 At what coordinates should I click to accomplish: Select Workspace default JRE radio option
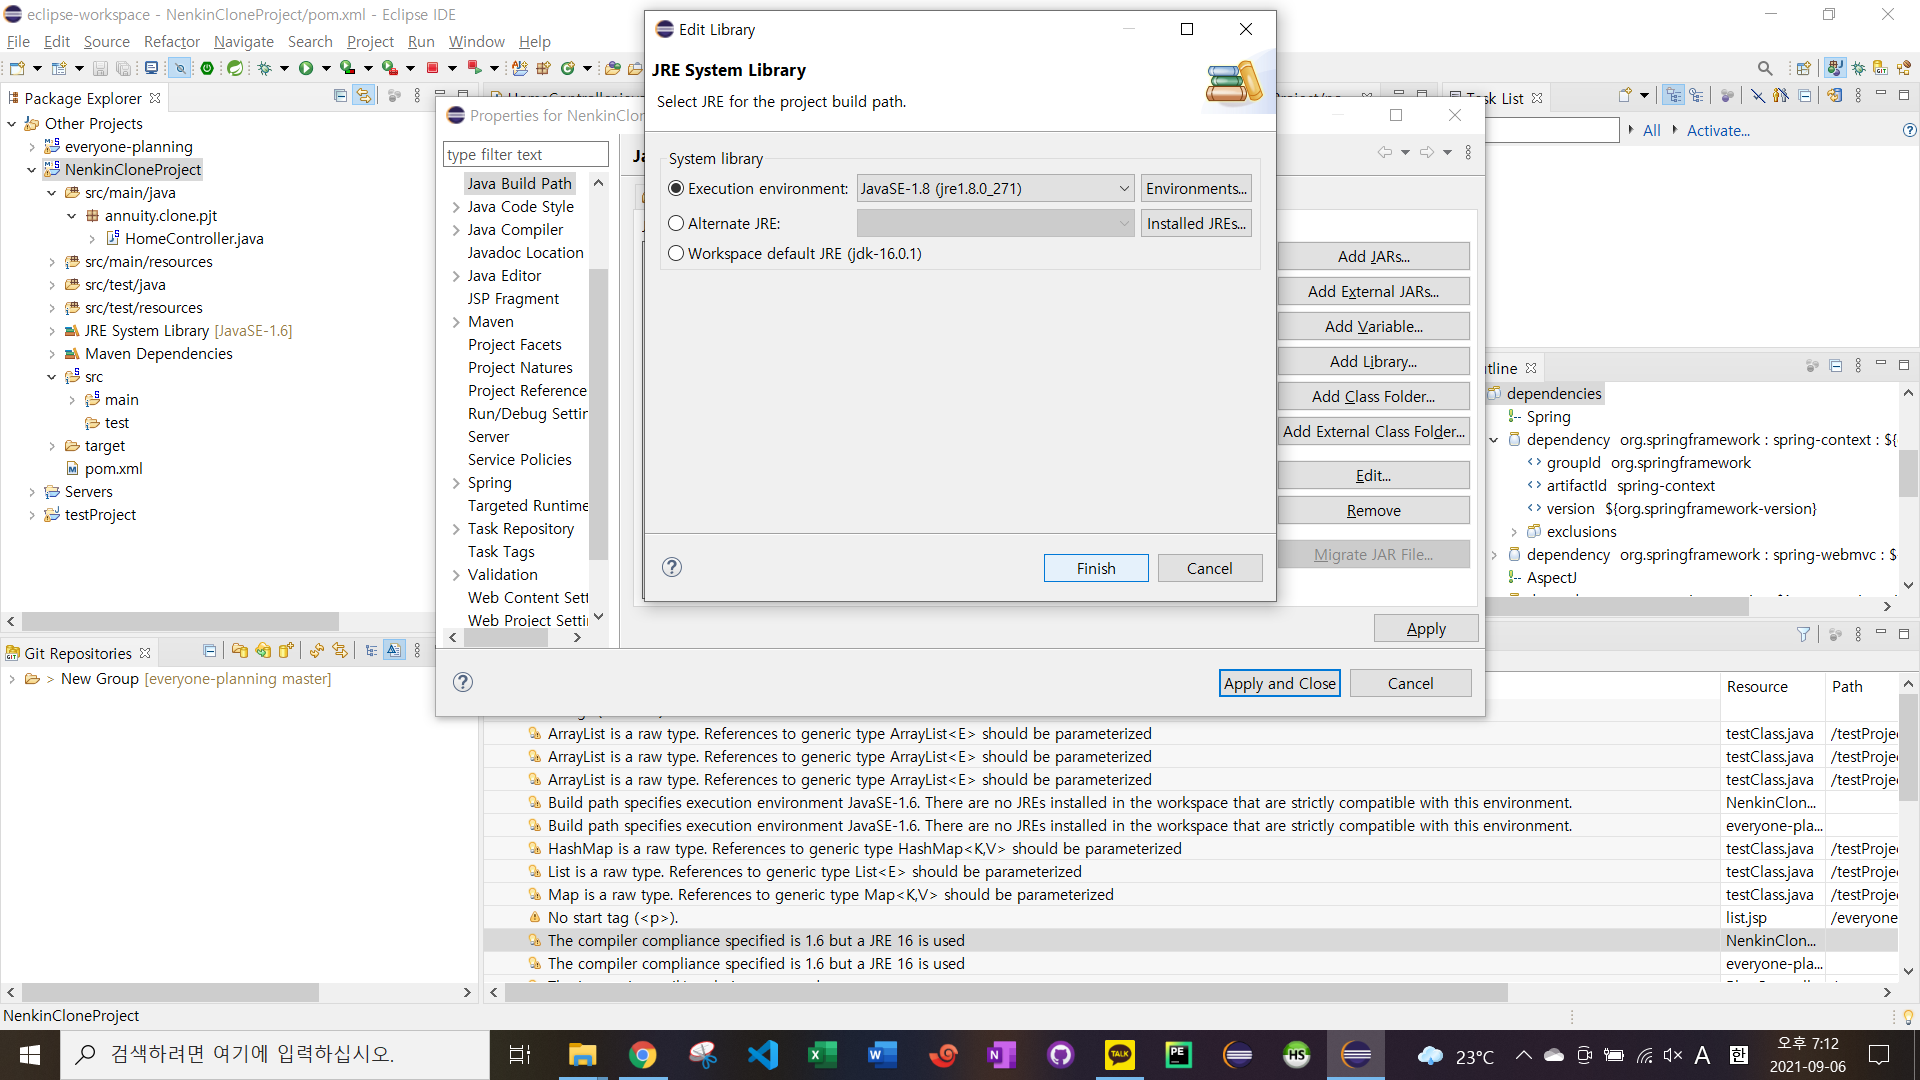[677, 253]
